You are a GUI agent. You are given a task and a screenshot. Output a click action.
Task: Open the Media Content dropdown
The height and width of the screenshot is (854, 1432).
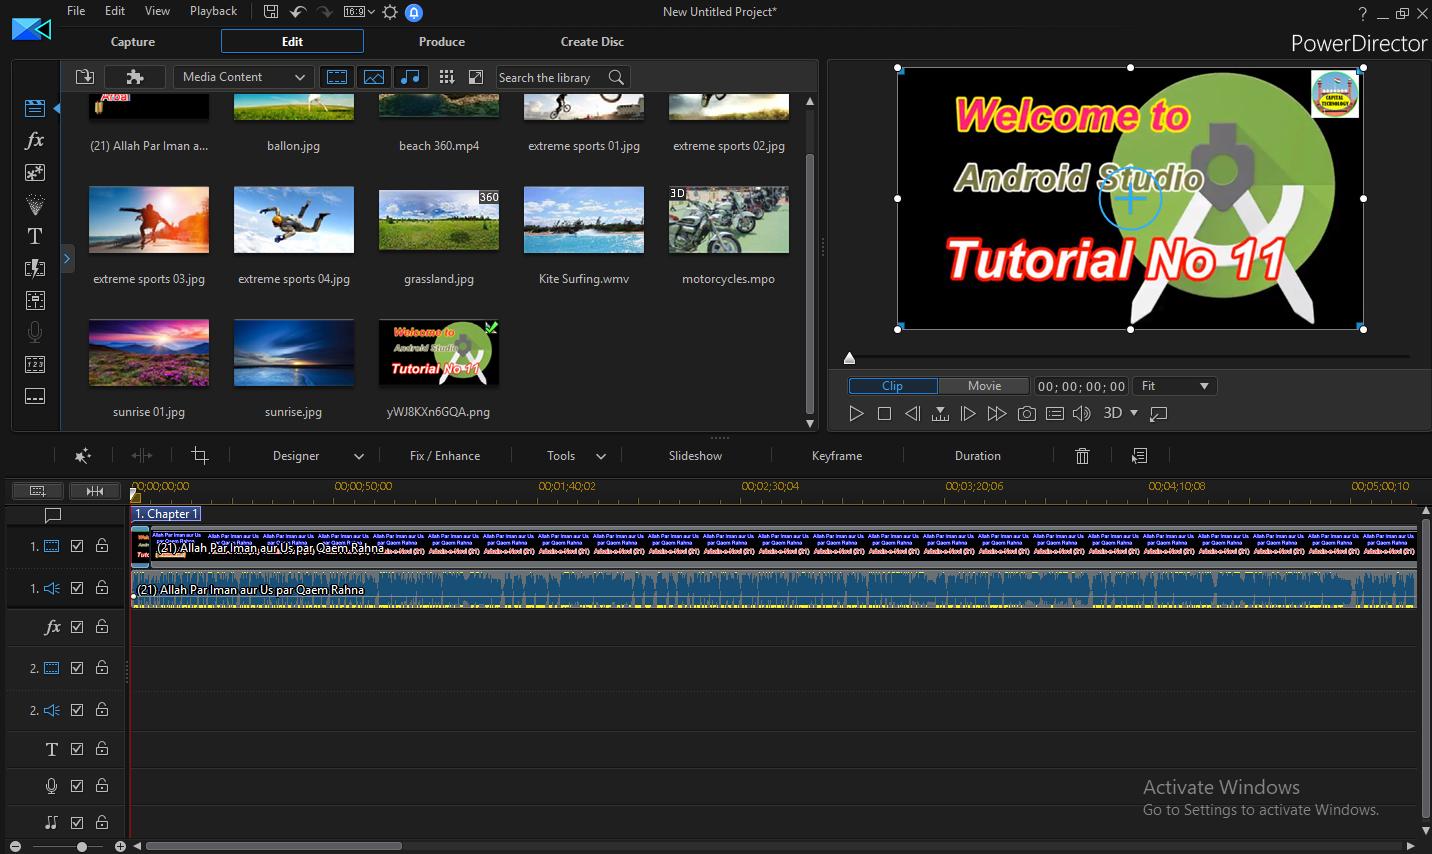(x=244, y=77)
